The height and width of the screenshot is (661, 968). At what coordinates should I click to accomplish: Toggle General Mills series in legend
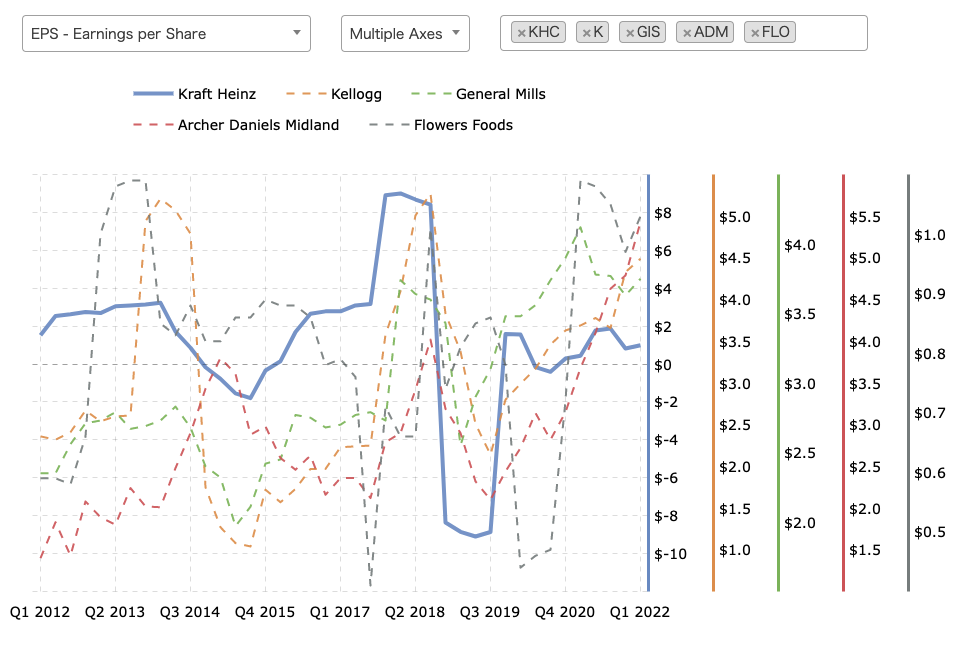[x=478, y=94]
